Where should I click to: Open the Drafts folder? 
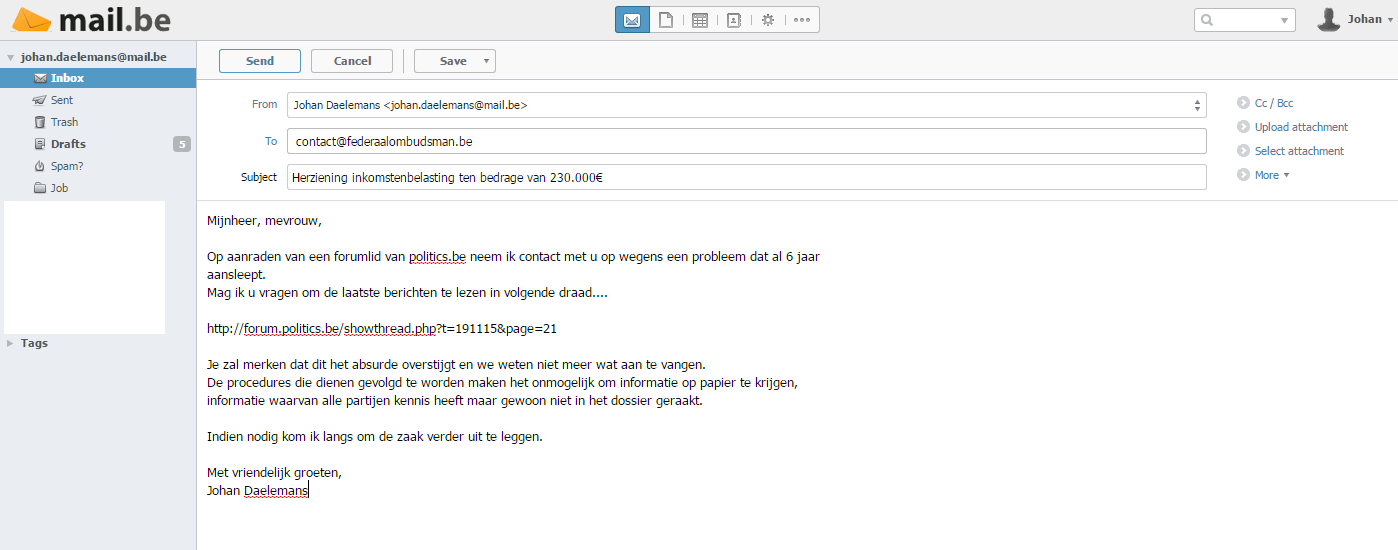point(68,144)
